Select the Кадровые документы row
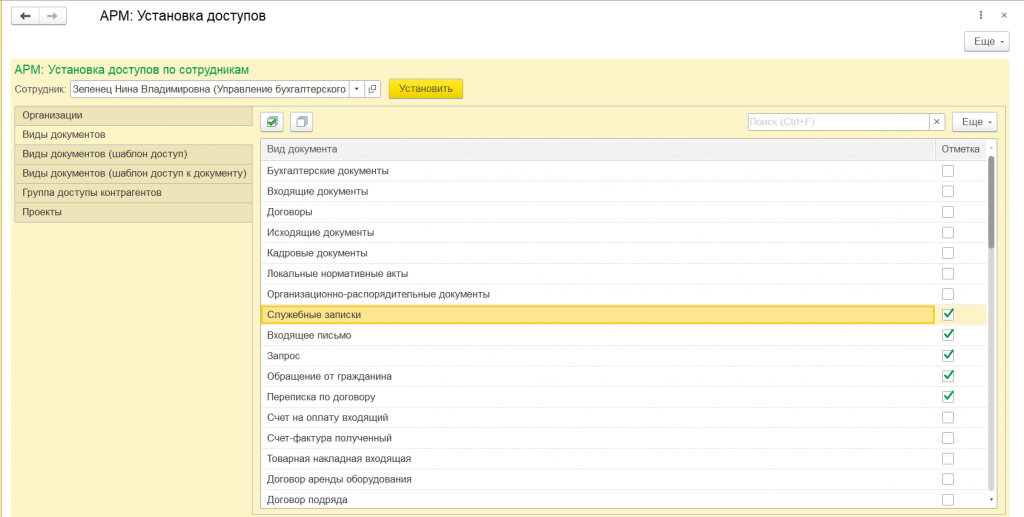Screen dimensions: 1024x517 coord(624,253)
